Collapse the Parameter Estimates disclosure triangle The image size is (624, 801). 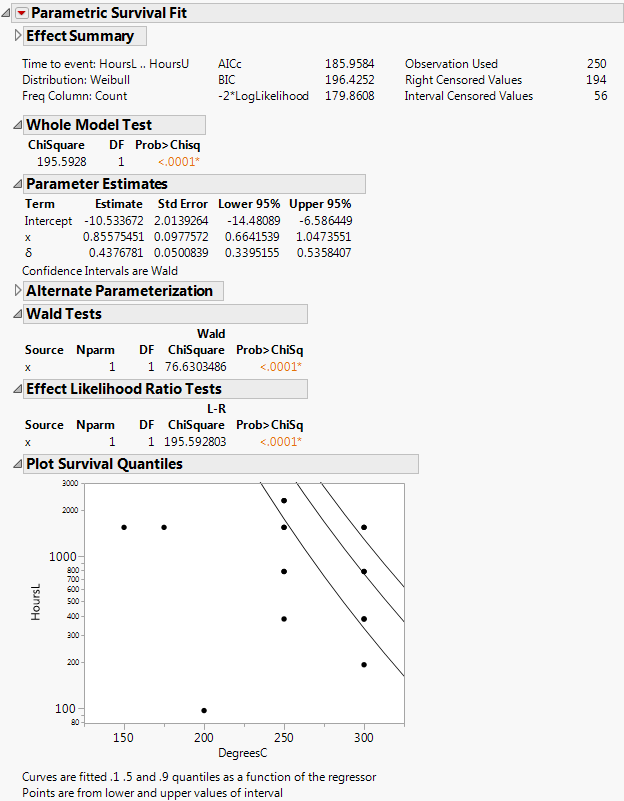tap(16, 184)
